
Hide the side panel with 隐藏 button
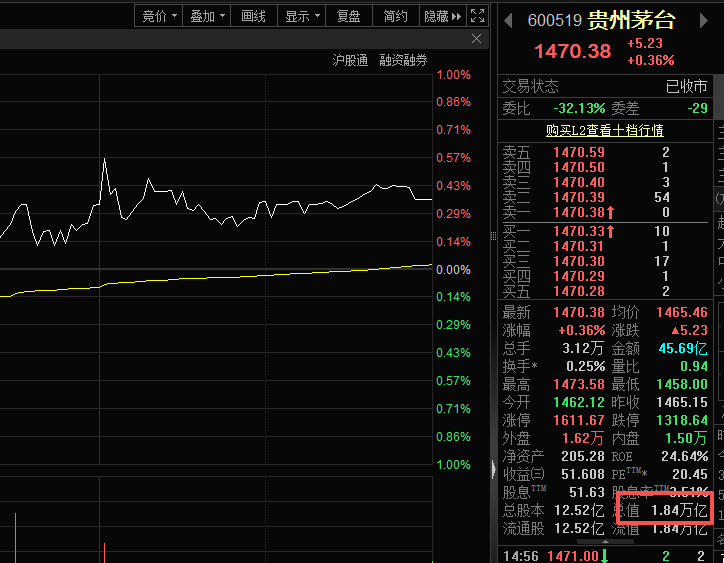tap(441, 16)
